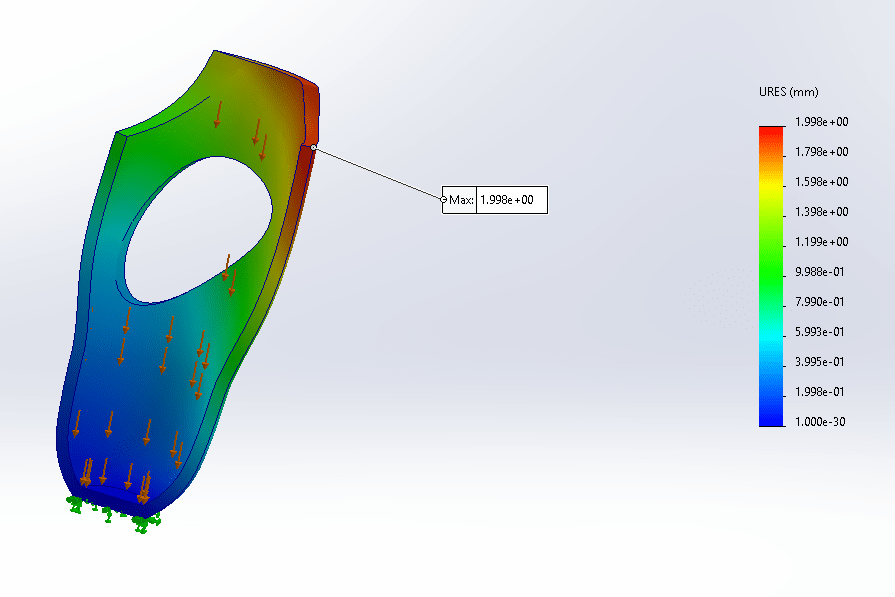Click legend value 7.990e-01

(x=820, y=302)
